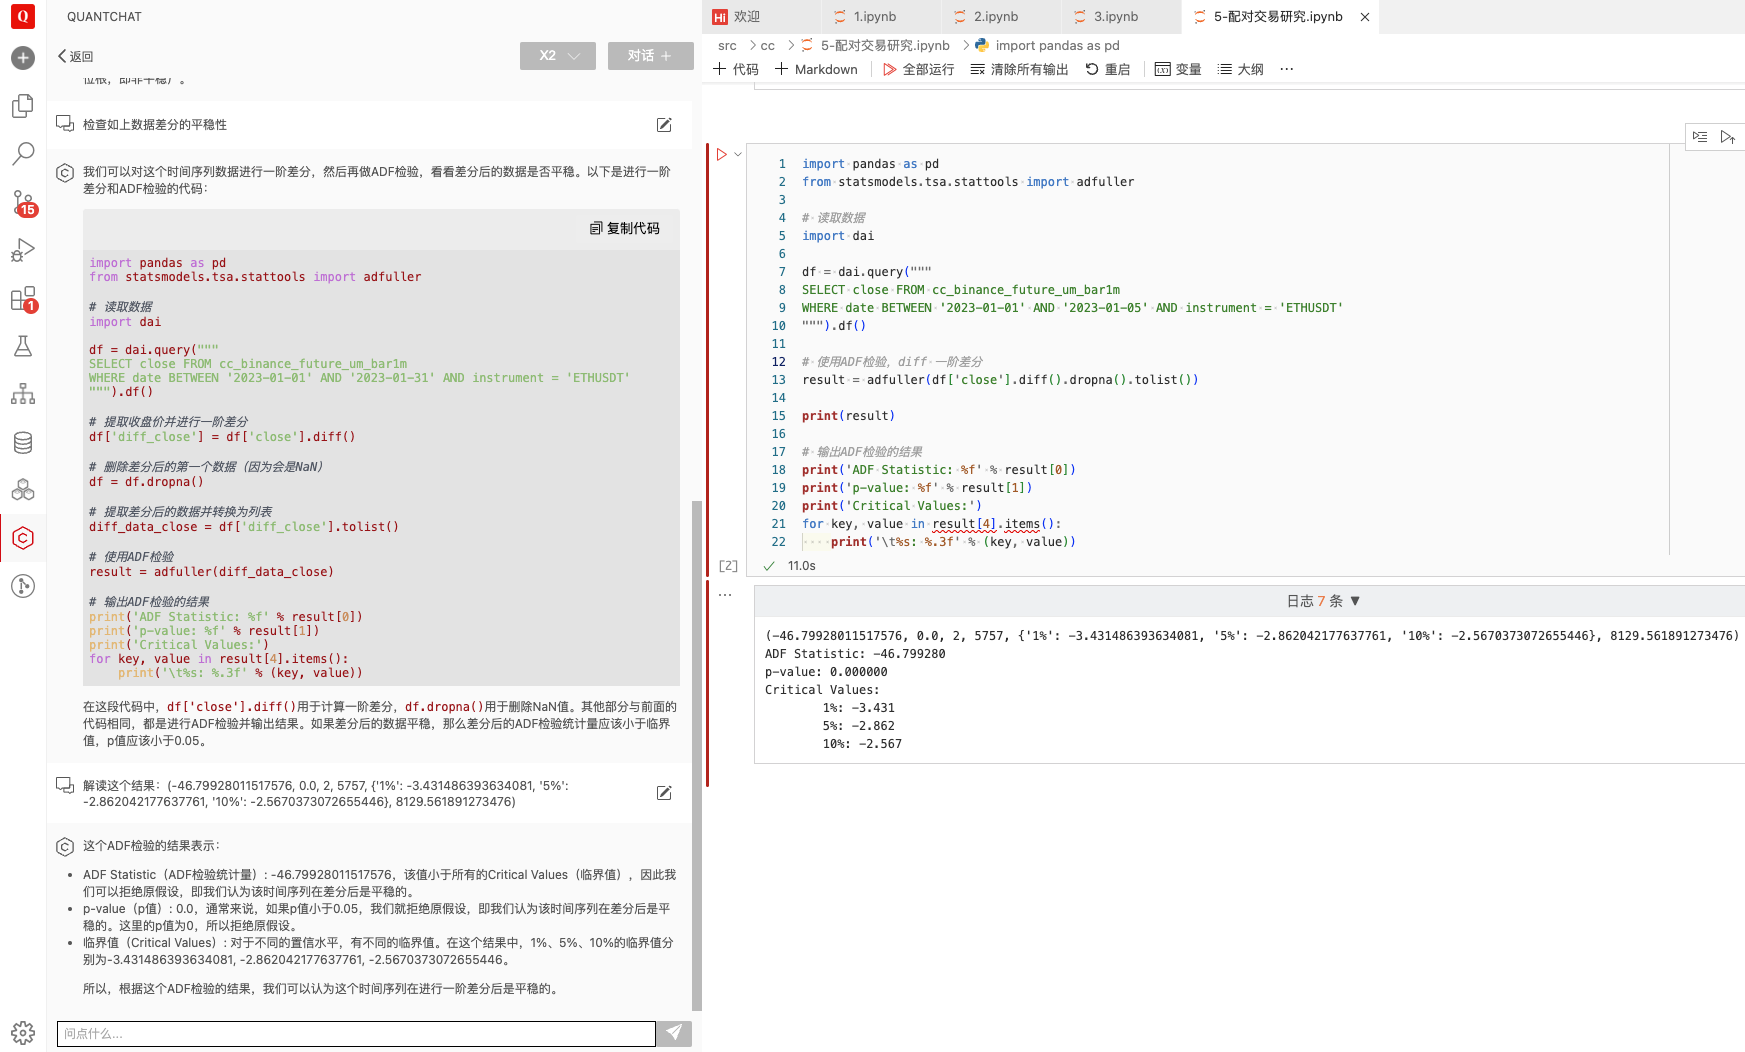Expand the cell run options chevron
The width and height of the screenshot is (1745, 1052).
(x=738, y=155)
